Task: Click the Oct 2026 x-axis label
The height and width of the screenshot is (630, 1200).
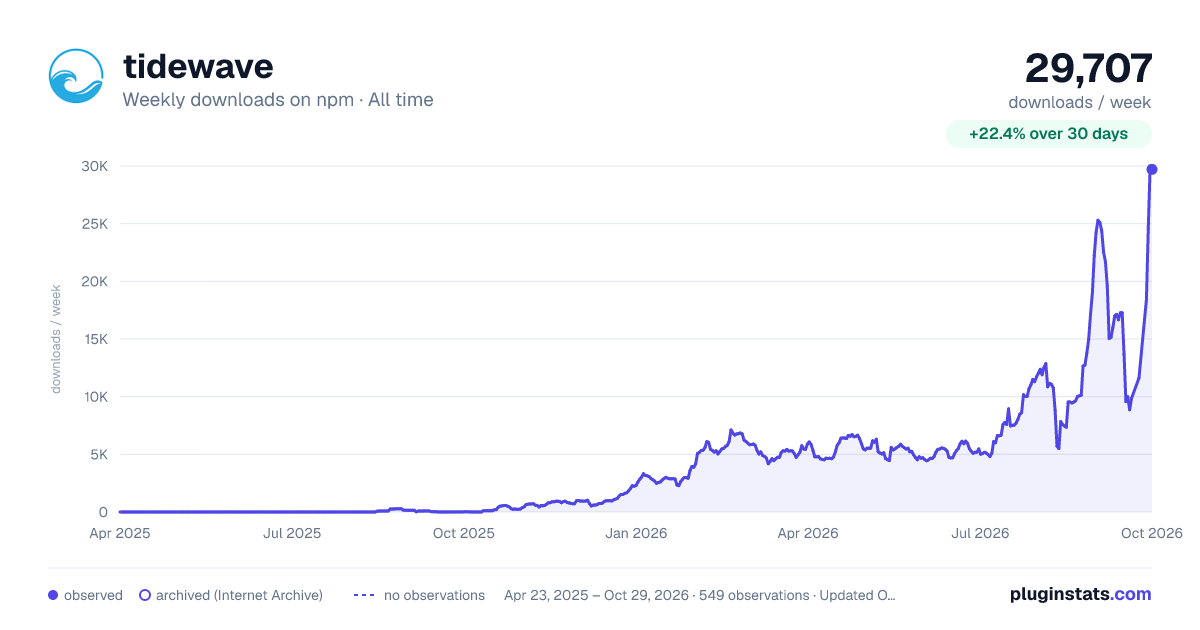Action: point(1151,533)
